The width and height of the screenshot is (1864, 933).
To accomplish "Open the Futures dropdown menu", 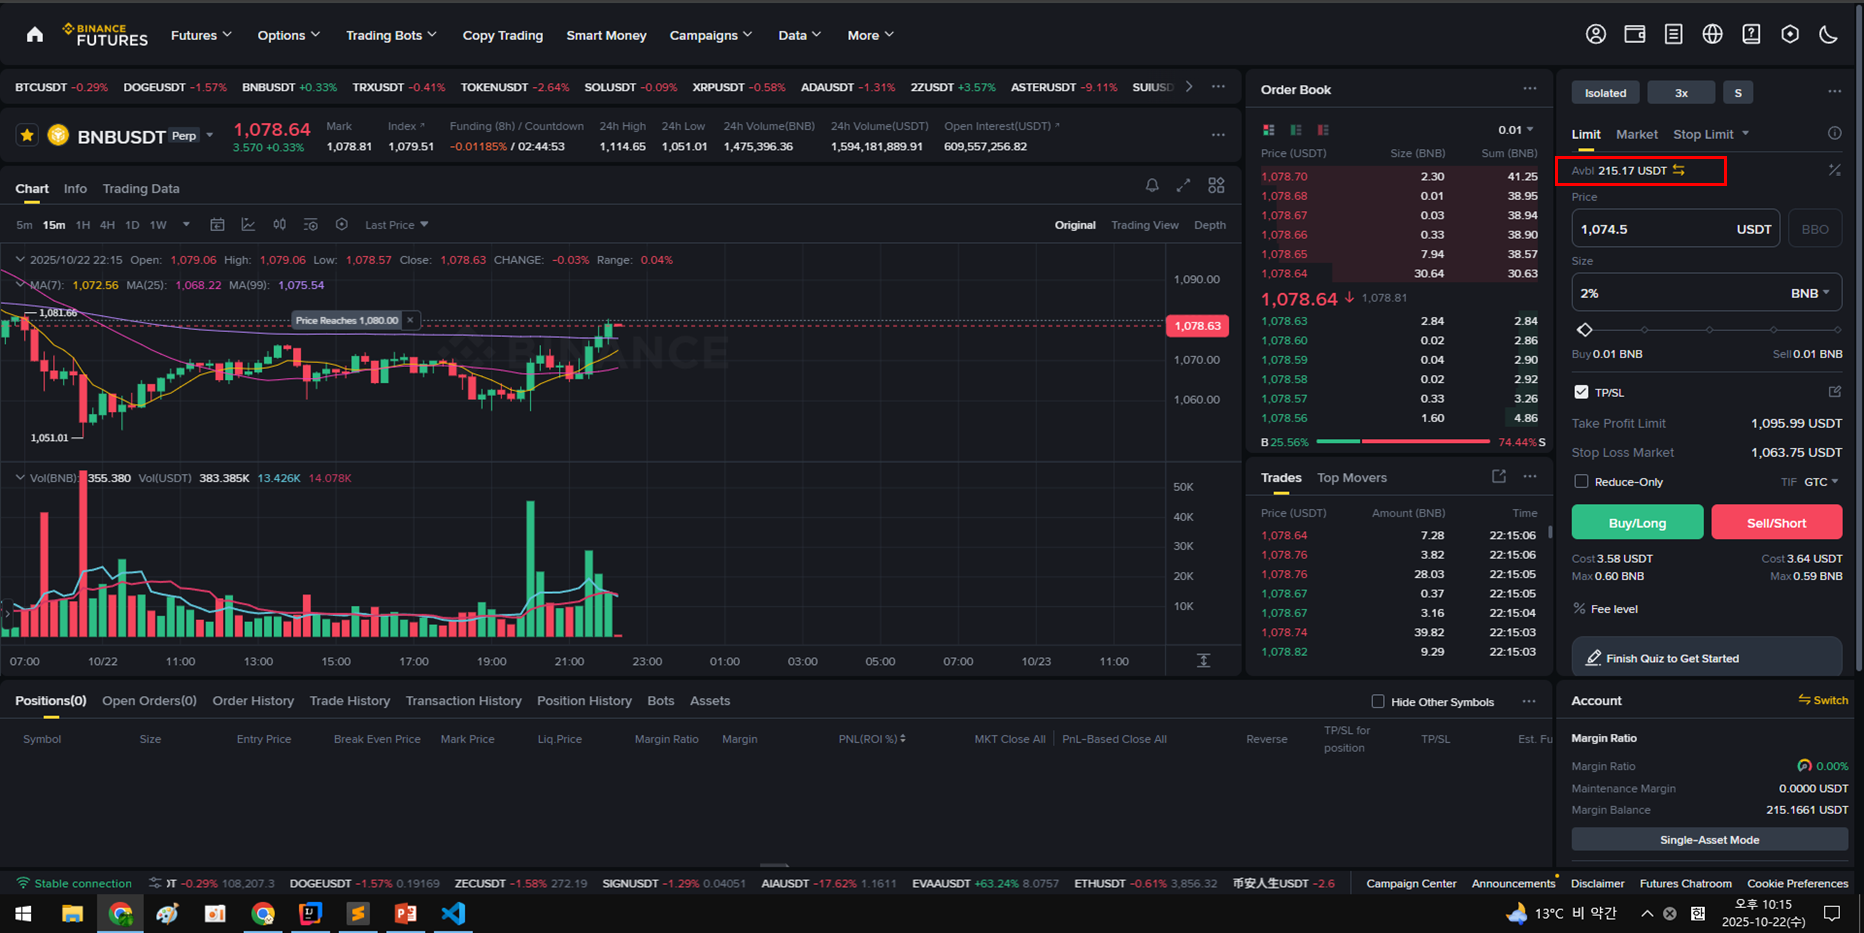I will 201,35.
